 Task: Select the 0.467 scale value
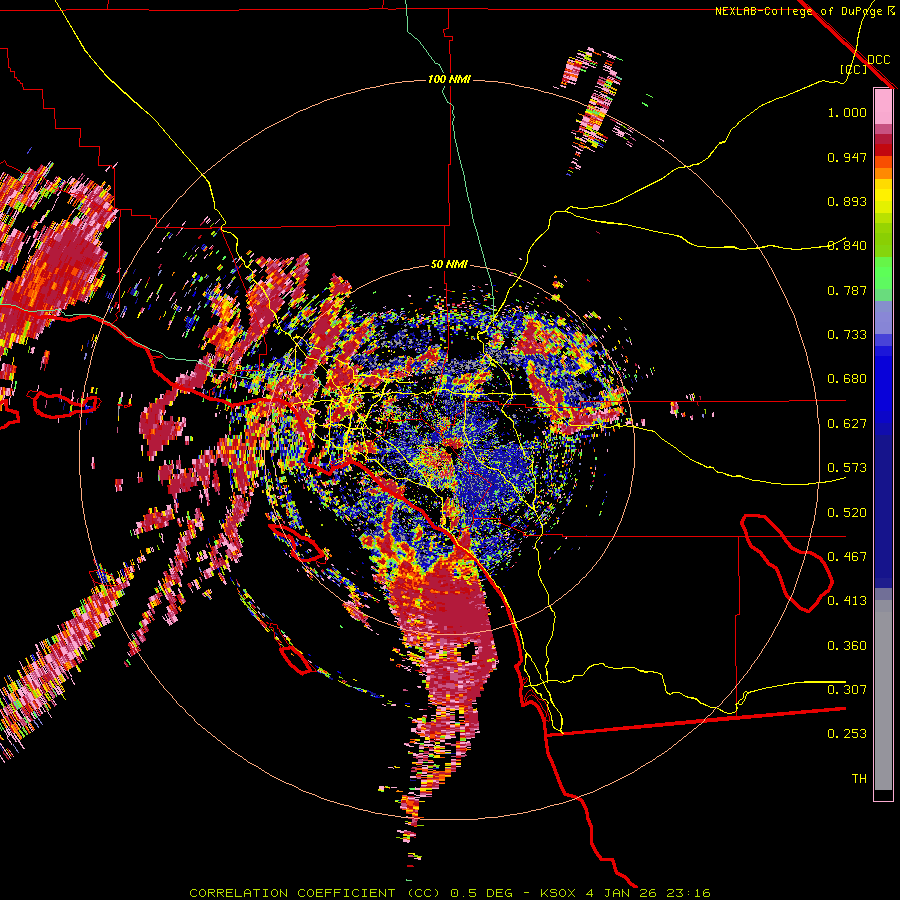tap(847, 557)
